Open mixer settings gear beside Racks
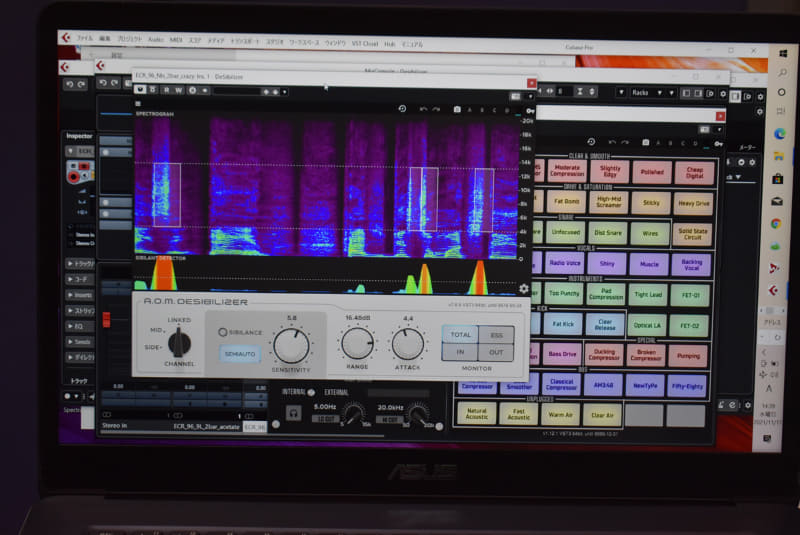 (723, 94)
